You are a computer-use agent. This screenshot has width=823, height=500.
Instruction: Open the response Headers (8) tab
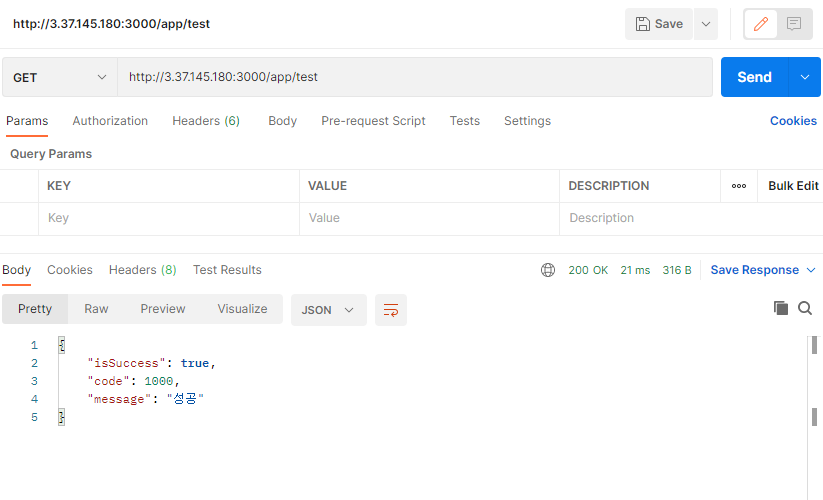pos(143,270)
